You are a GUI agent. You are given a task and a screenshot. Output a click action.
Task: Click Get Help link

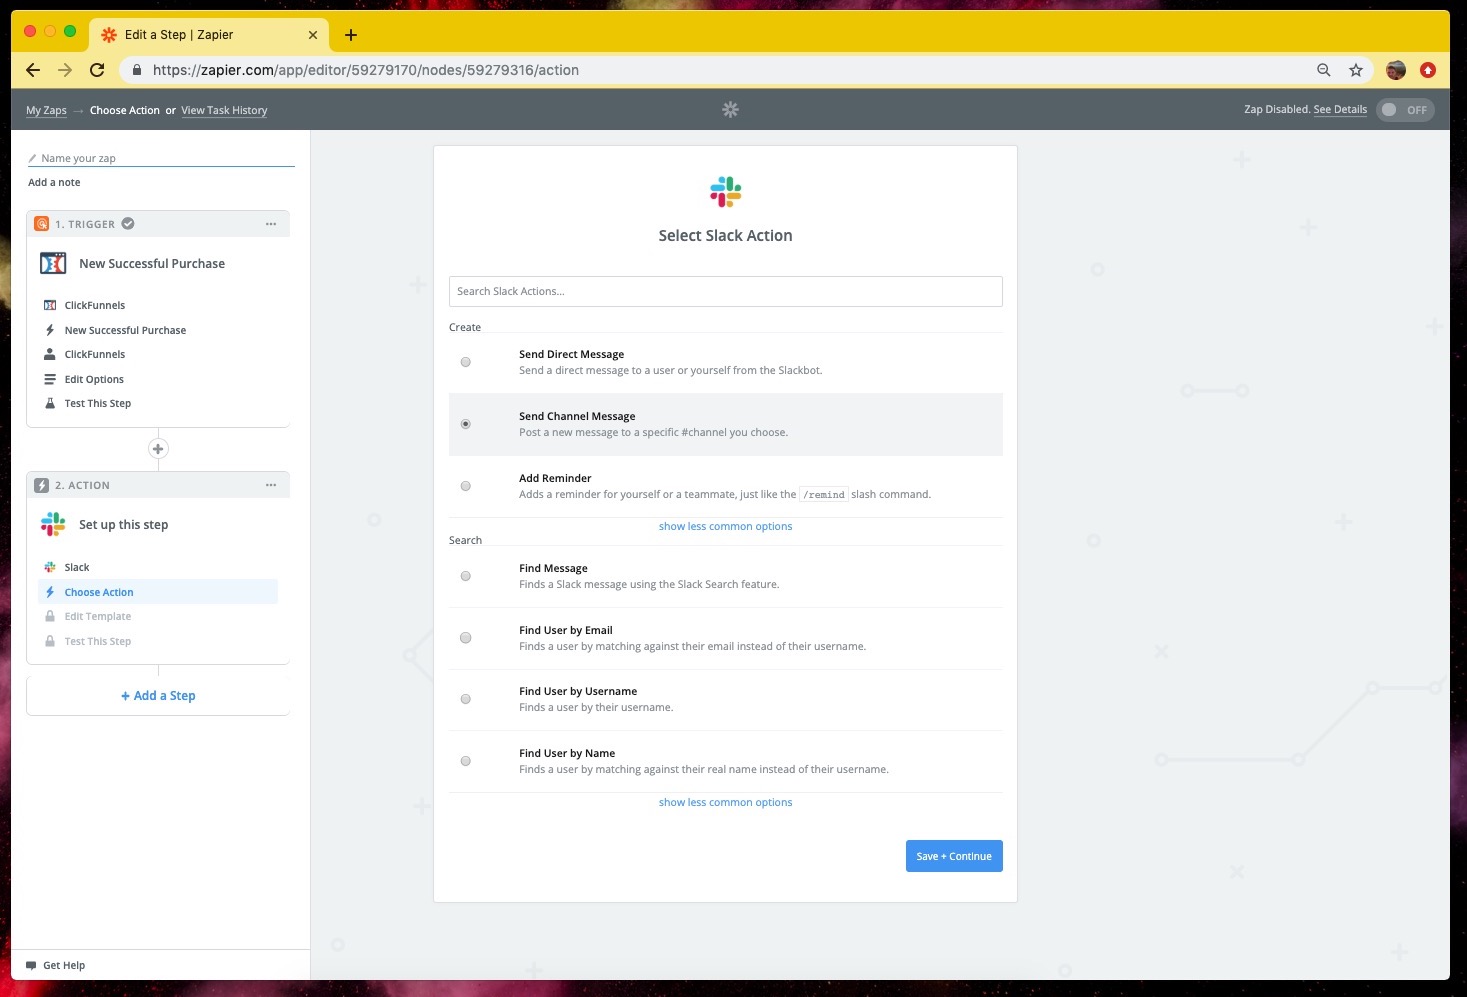pos(64,966)
